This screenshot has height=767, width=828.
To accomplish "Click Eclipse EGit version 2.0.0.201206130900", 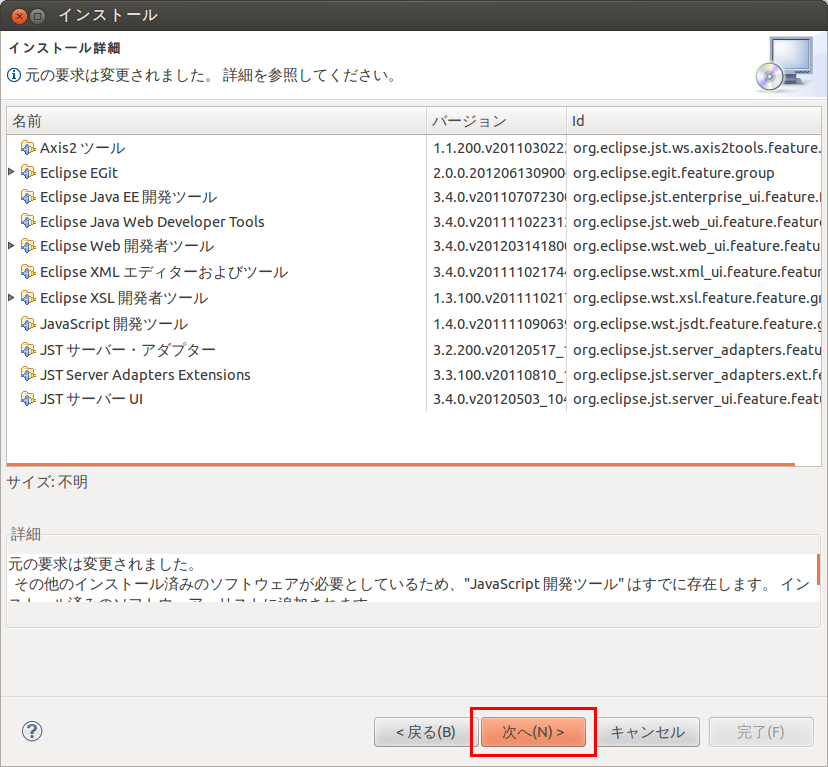I will (499, 173).
